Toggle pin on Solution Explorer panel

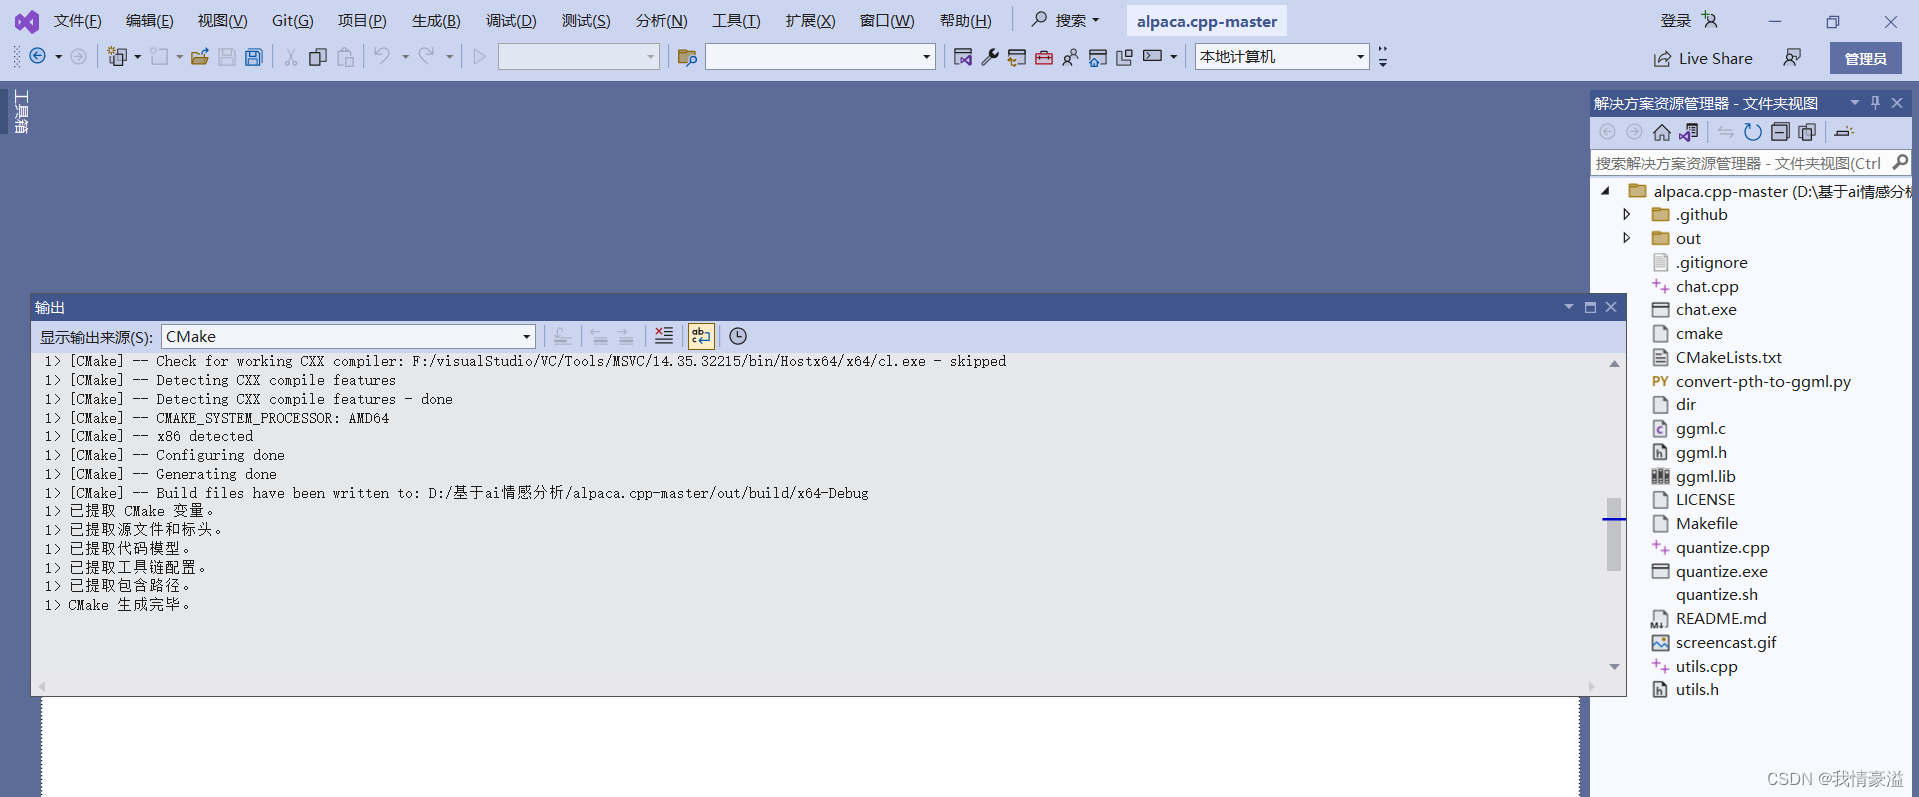coord(1876,103)
